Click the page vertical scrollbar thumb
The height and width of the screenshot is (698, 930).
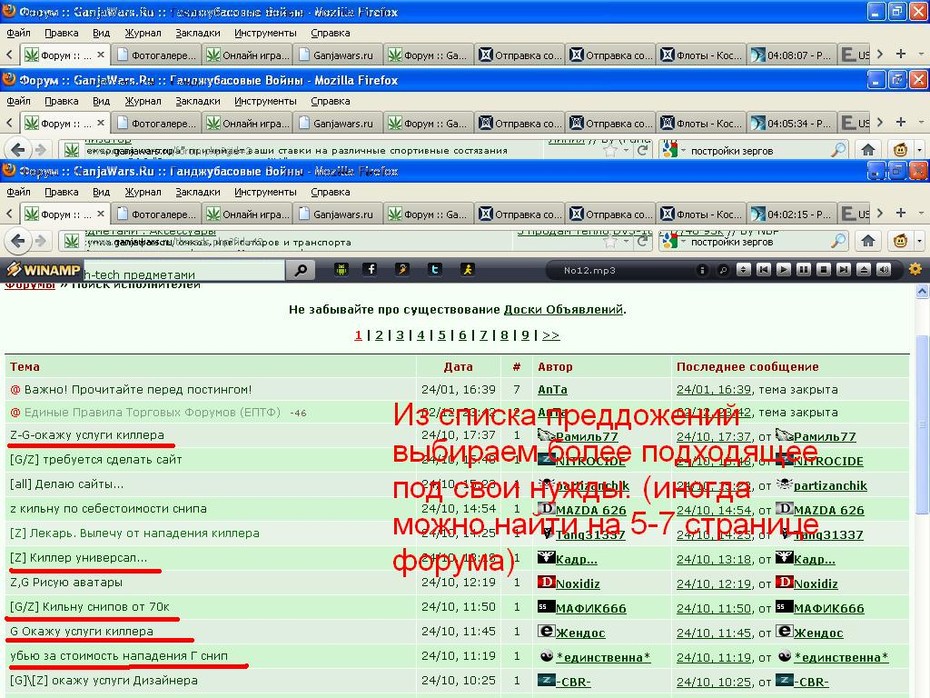[922, 424]
